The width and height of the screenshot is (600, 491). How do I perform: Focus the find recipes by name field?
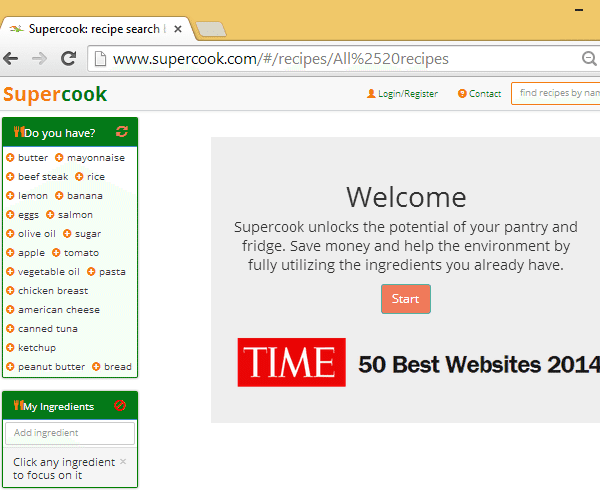pos(556,93)
